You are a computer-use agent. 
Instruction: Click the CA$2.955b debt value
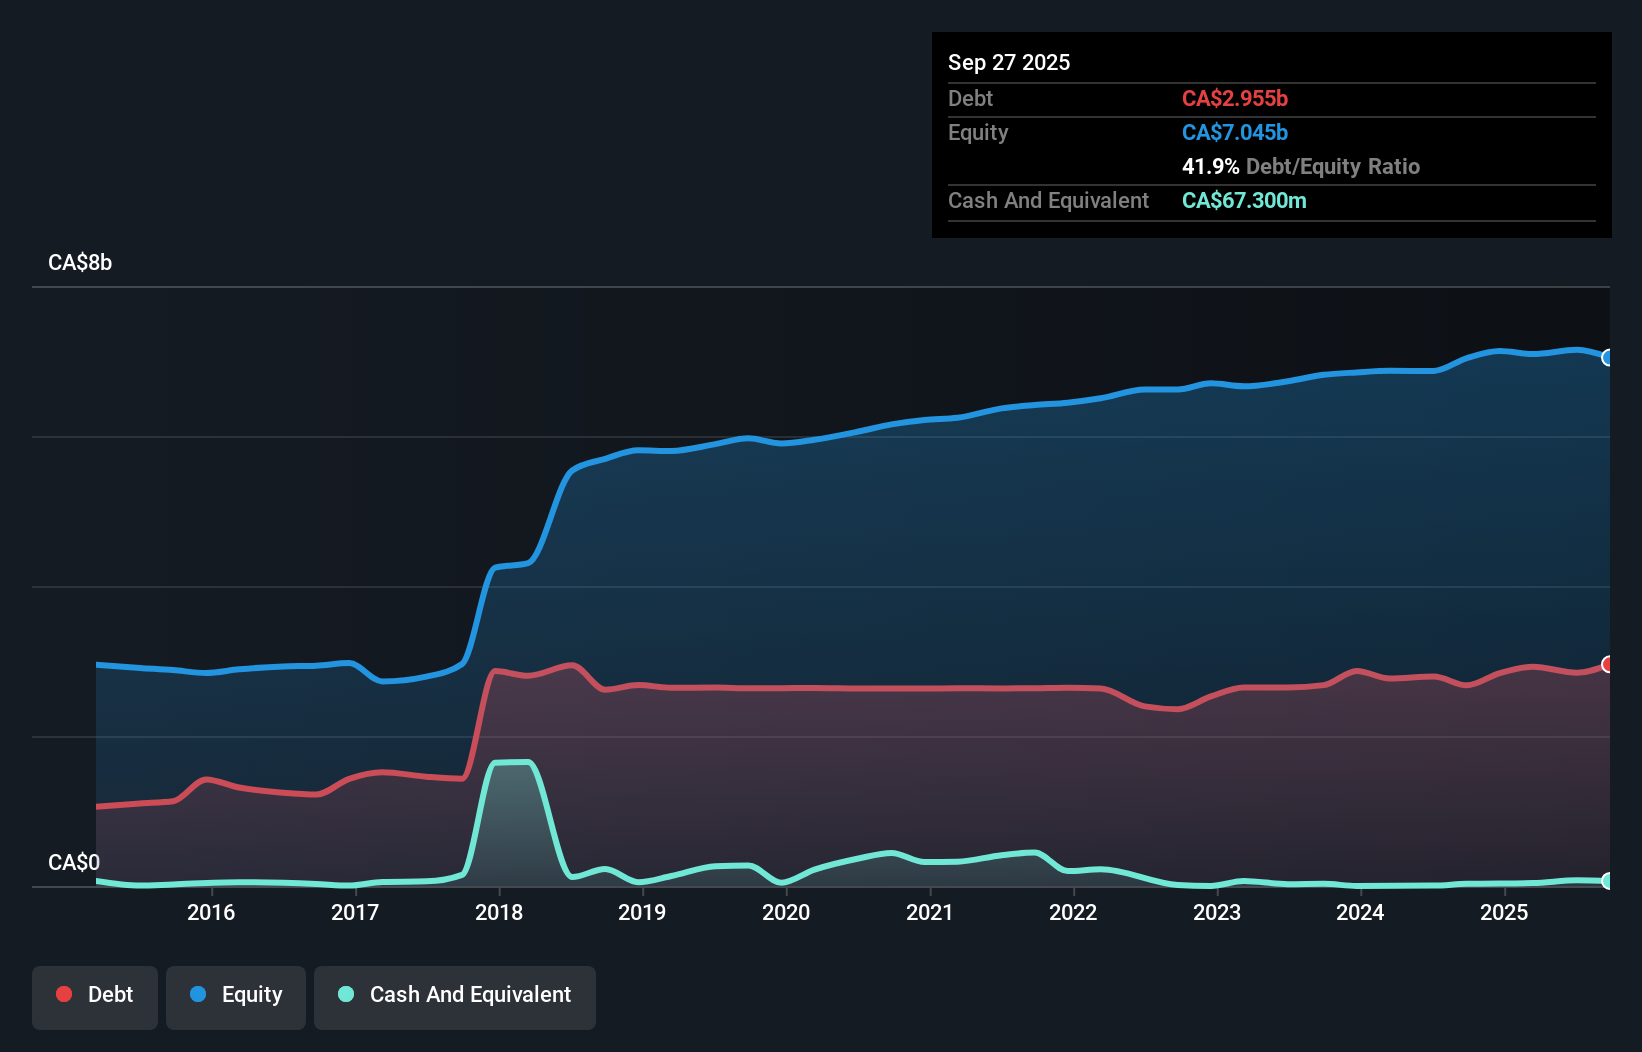click(1235, 98)
